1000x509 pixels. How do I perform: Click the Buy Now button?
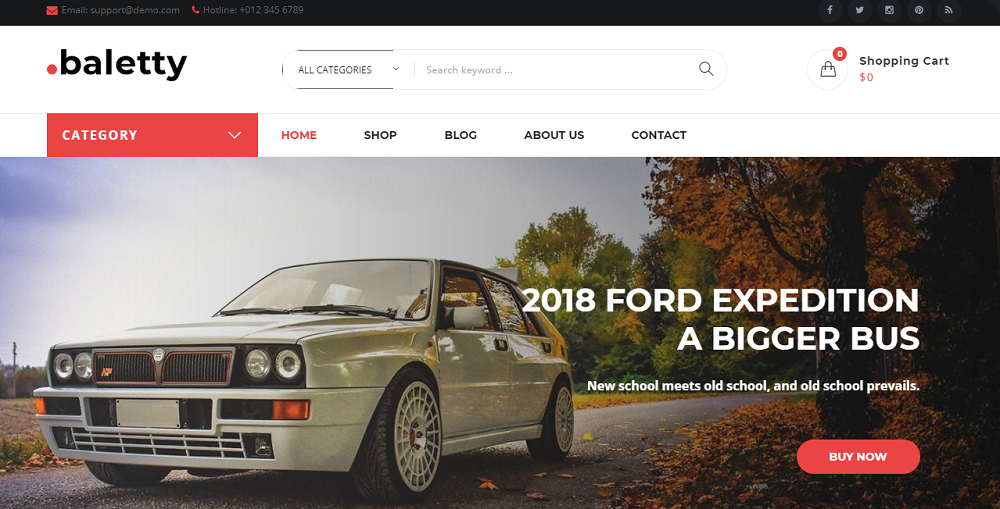click(858, 457)
